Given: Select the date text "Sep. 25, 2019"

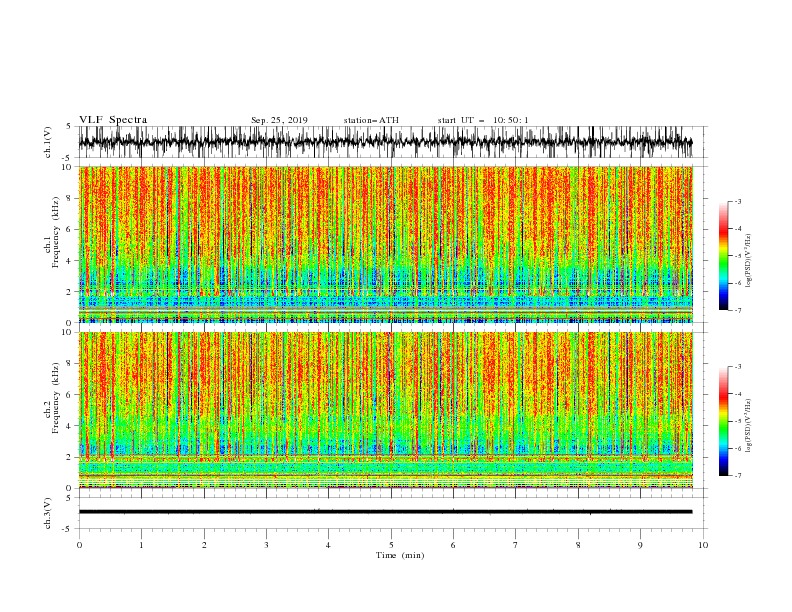Looking at the screenshot, I should pyautogui.click(x=279, y=120).
